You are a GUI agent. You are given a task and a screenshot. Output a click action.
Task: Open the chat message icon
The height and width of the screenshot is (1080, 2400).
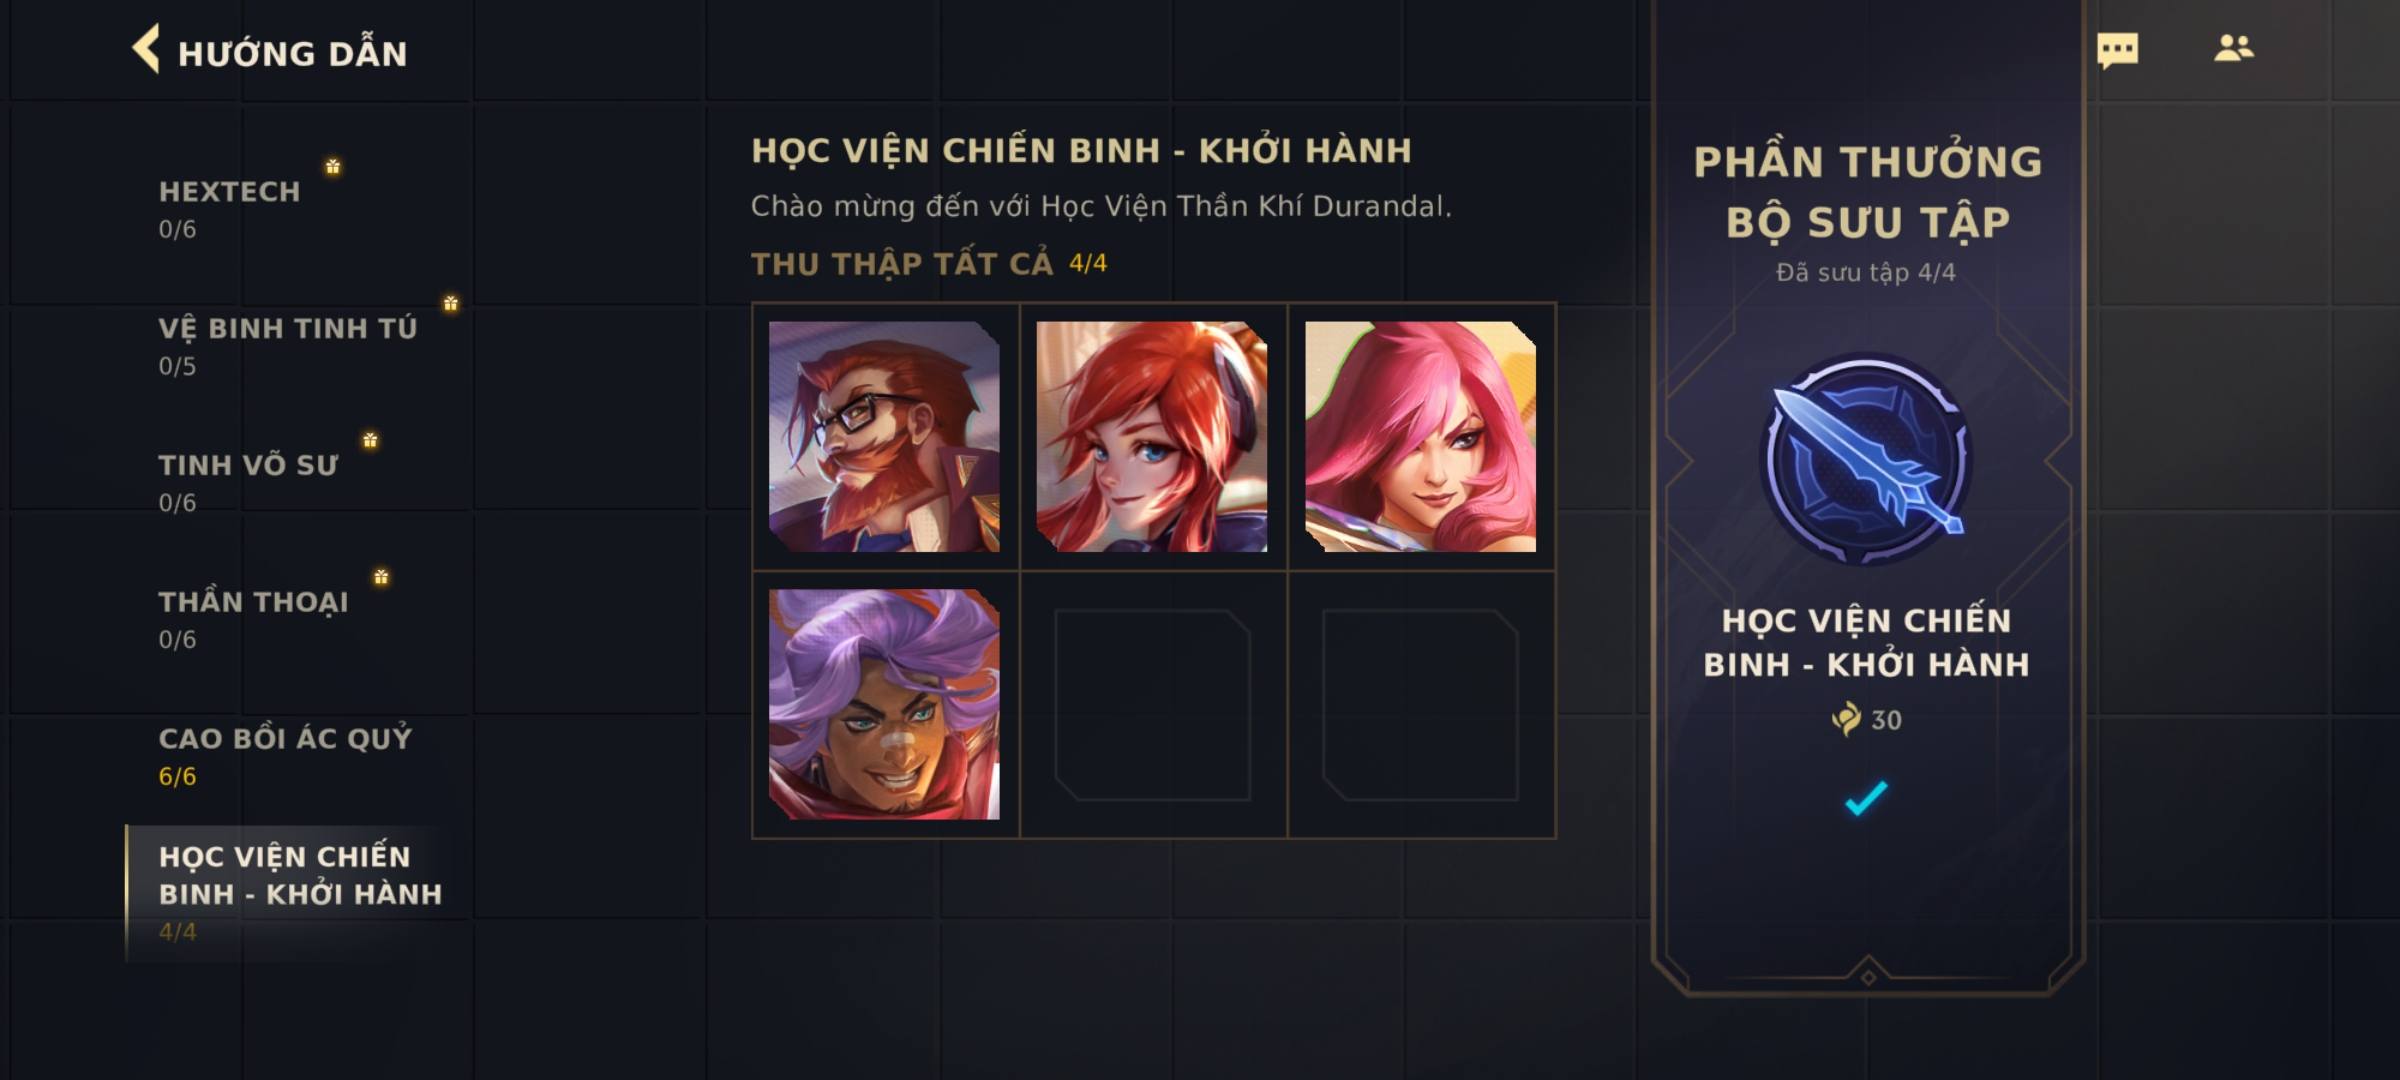(x=2117, y=50)
